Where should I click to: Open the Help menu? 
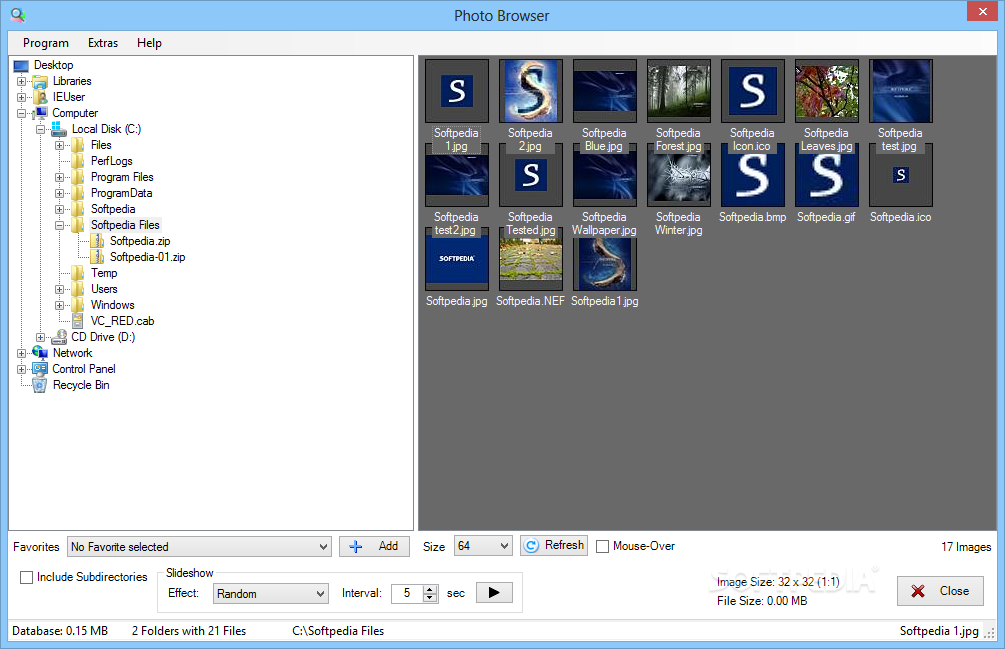149,43
